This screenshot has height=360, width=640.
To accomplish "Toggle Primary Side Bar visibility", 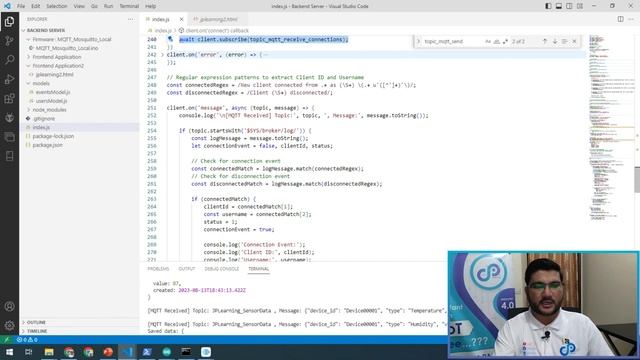I will coord(548,6).
